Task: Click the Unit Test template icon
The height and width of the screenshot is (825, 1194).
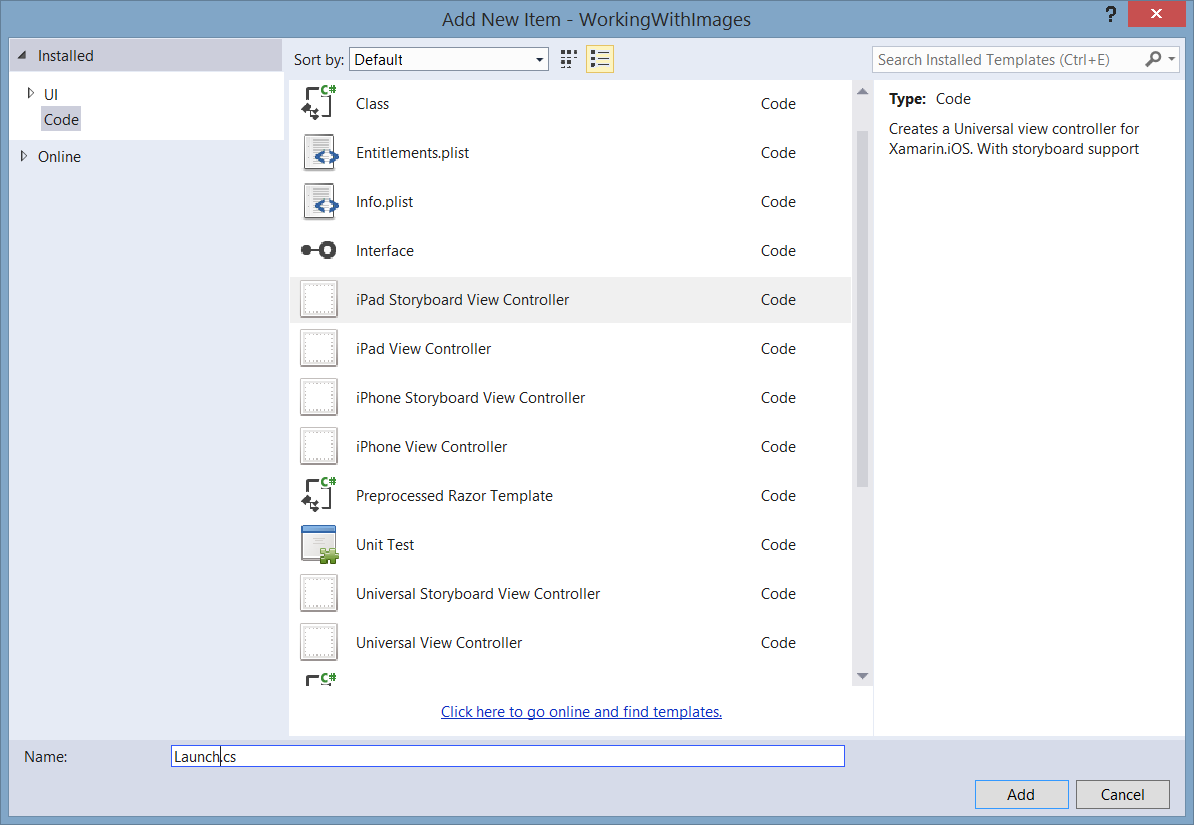Action: pos(319,545)
